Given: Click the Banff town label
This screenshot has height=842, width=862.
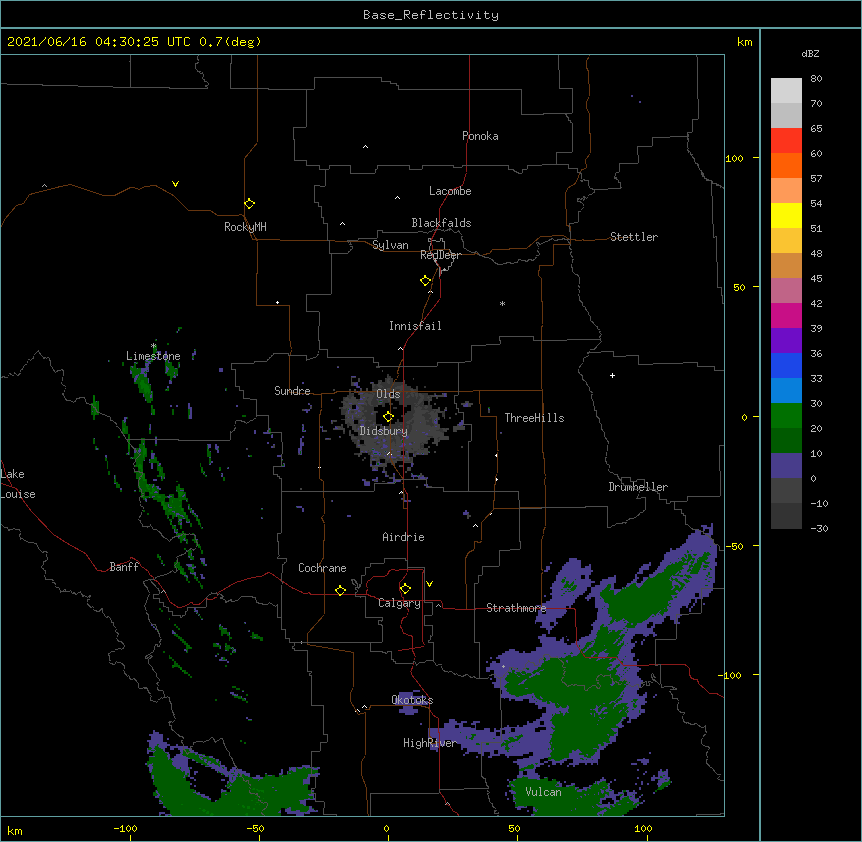Looking at the screenshot, I should [x=124, y=567].
